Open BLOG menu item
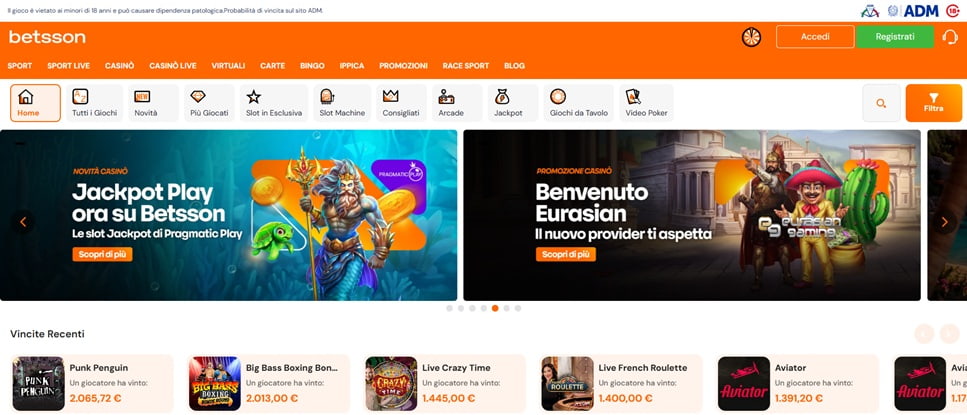The height and width of the screenshot is (415, 967). tap(514, 66)
